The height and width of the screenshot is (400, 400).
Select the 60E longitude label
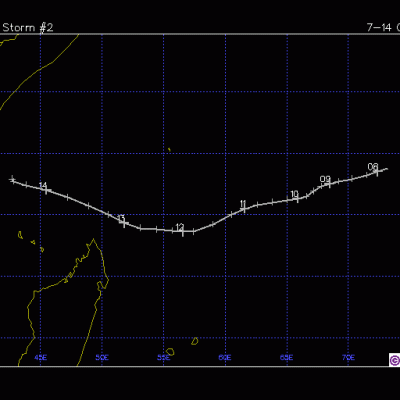coord(225,358)
